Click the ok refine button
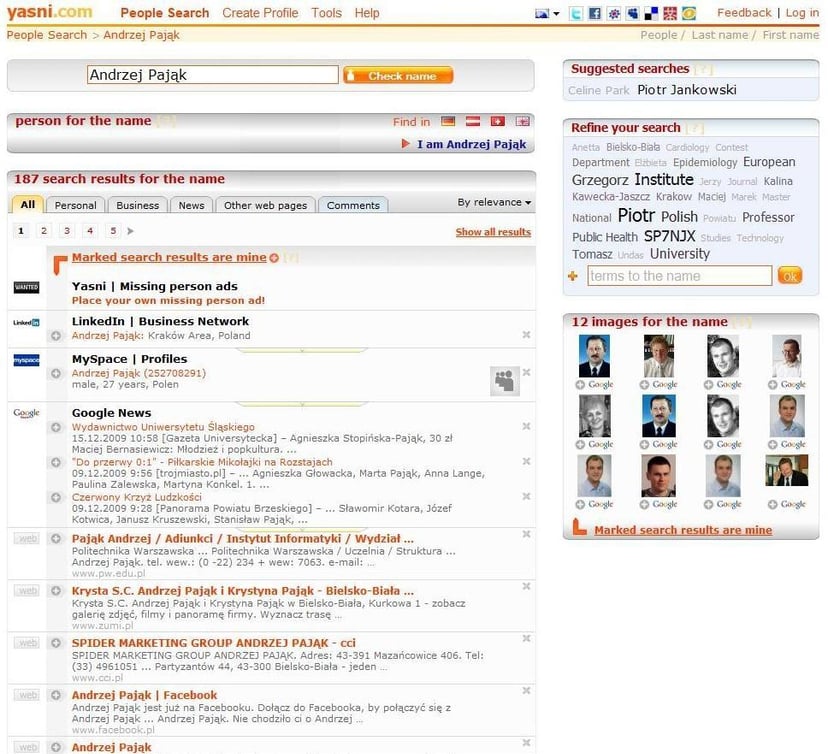 [789, 276]
